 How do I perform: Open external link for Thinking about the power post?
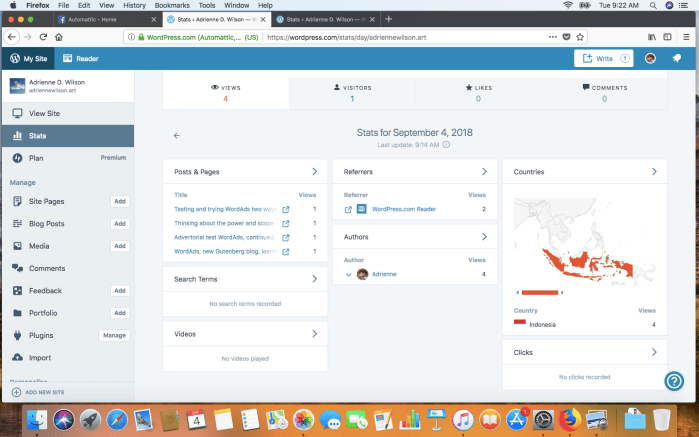click(286, 223)
